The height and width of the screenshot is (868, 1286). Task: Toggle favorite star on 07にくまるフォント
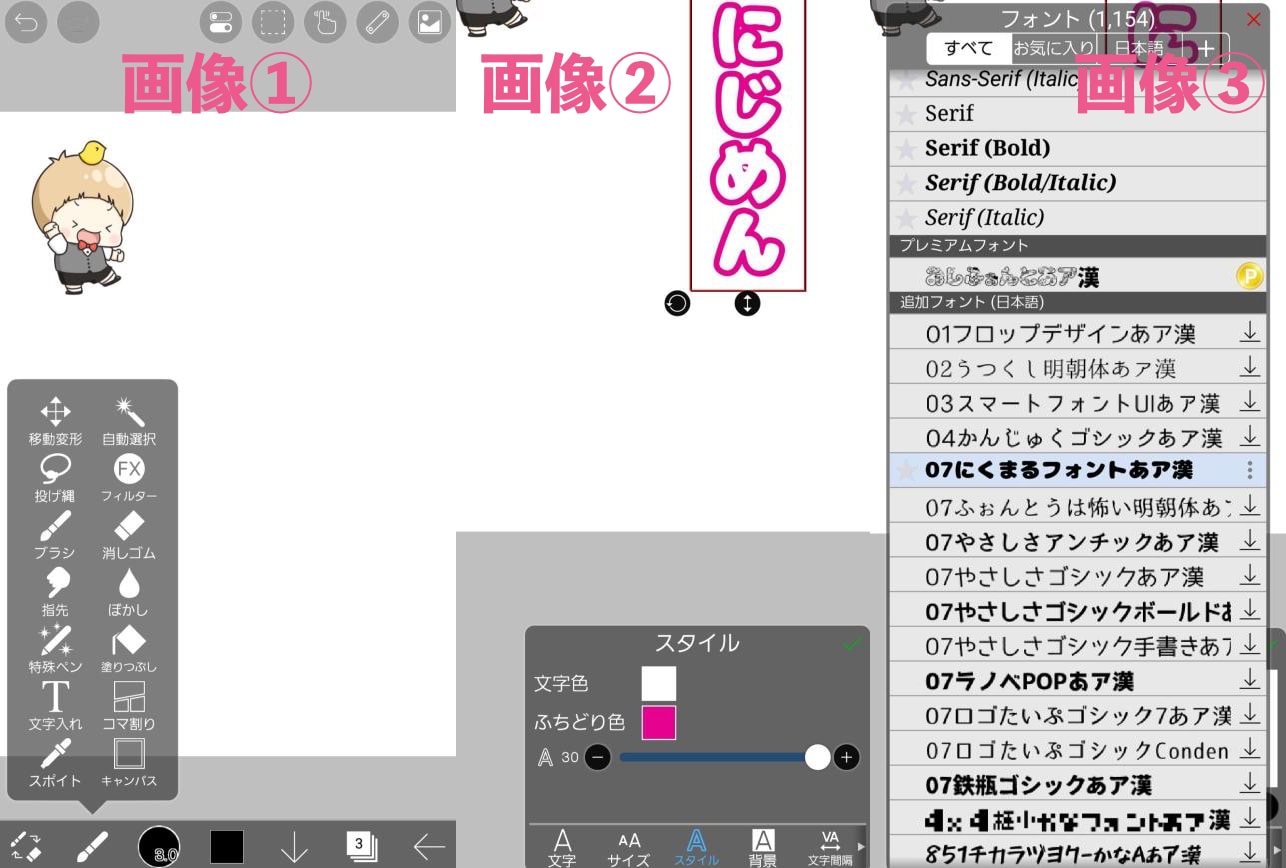pyautogui.click(x=905, y=470)
